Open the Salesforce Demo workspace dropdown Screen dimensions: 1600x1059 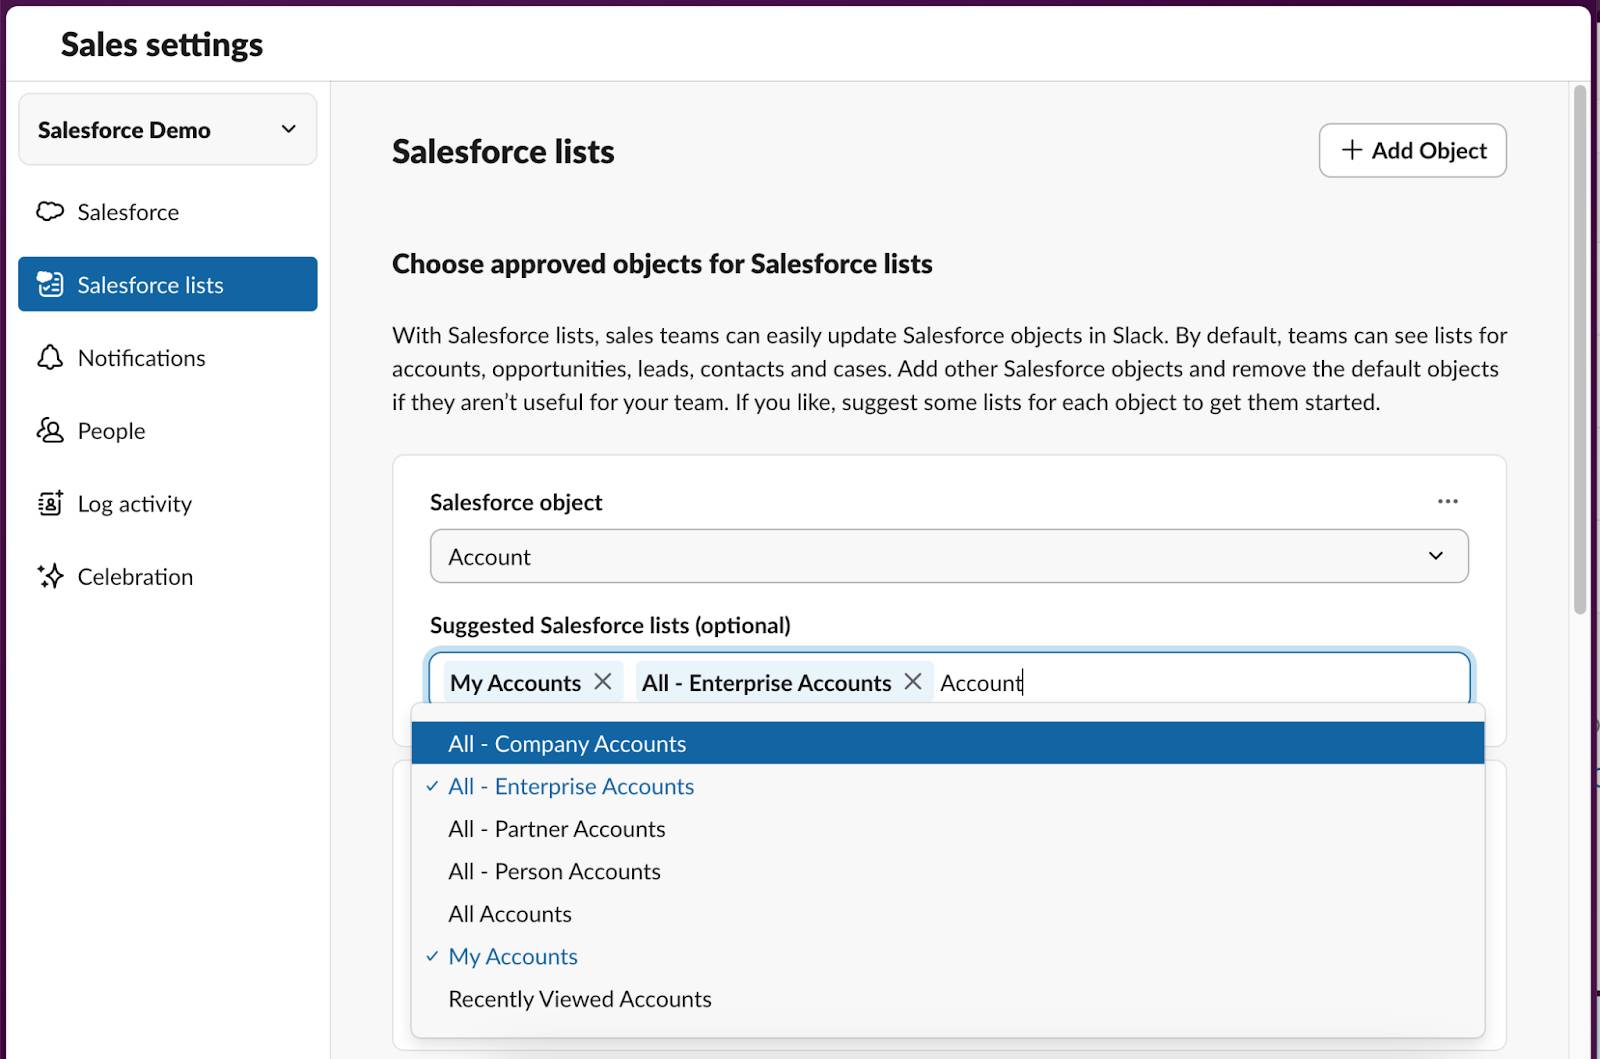pyautogui.click(x=168, y=130)
